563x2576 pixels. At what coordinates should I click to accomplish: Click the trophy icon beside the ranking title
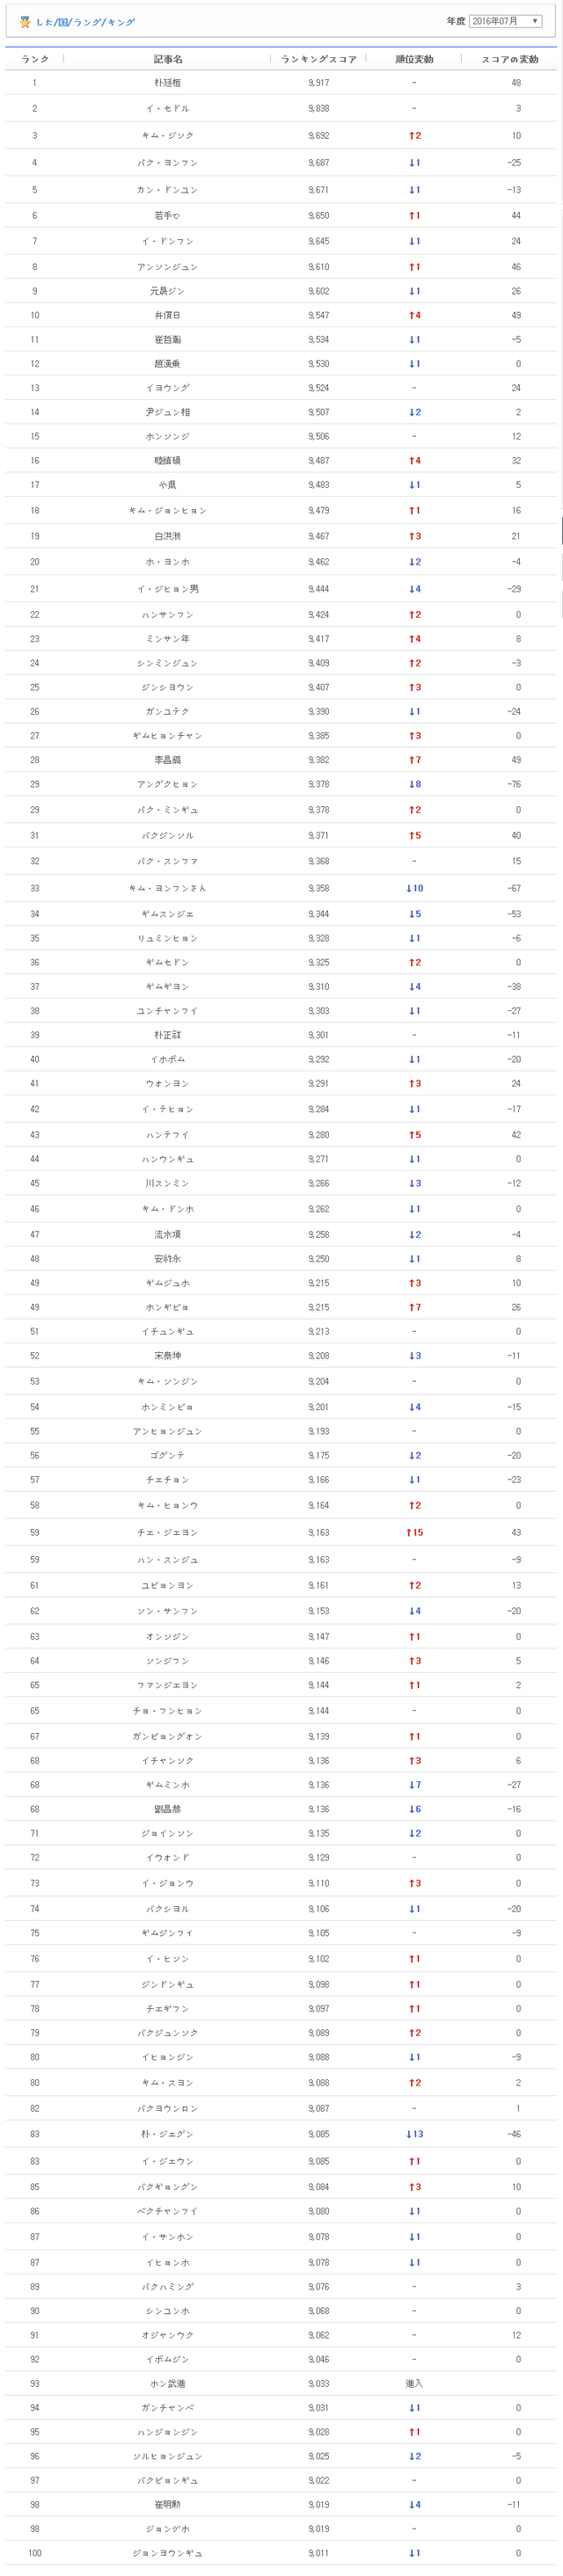pyautogui.click(x=25, y=22)
